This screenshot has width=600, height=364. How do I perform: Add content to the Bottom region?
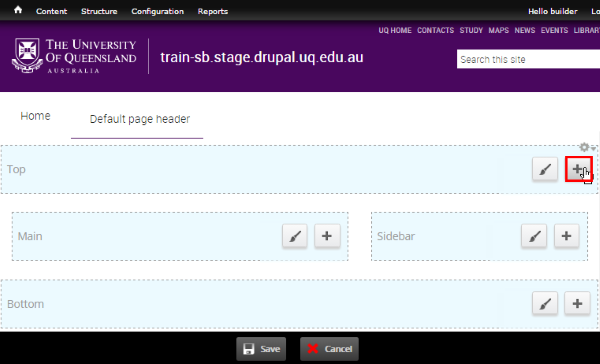tap(577, 304)
